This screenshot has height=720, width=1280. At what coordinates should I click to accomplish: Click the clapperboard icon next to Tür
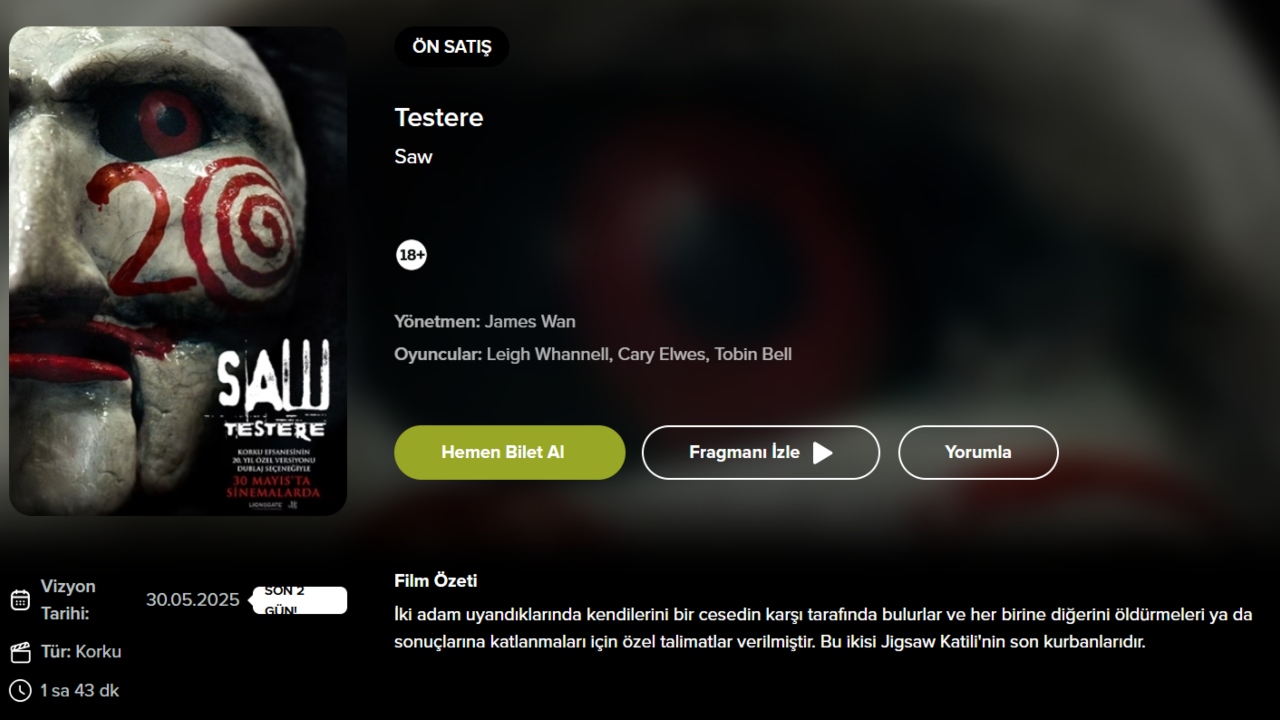(x=20, y=652)
